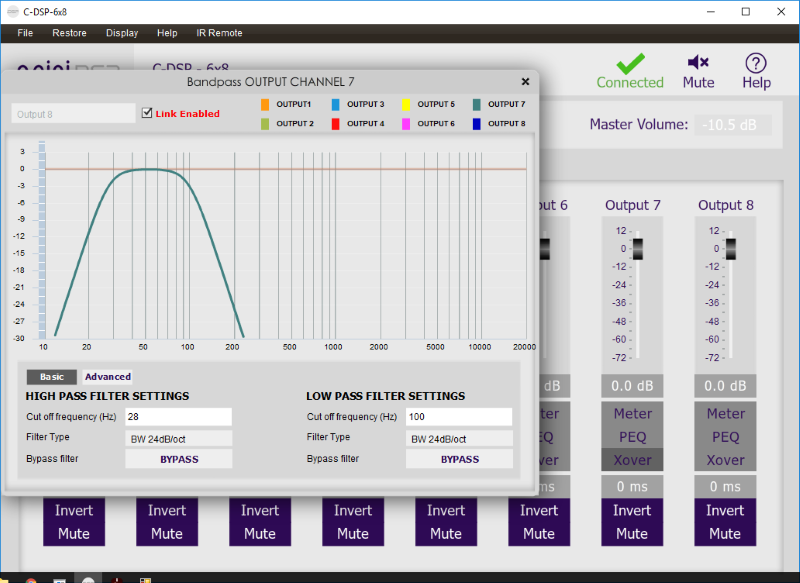800x583 pixels.
Task: Open PEQ settings for Output 7
Action: [632, 437]
